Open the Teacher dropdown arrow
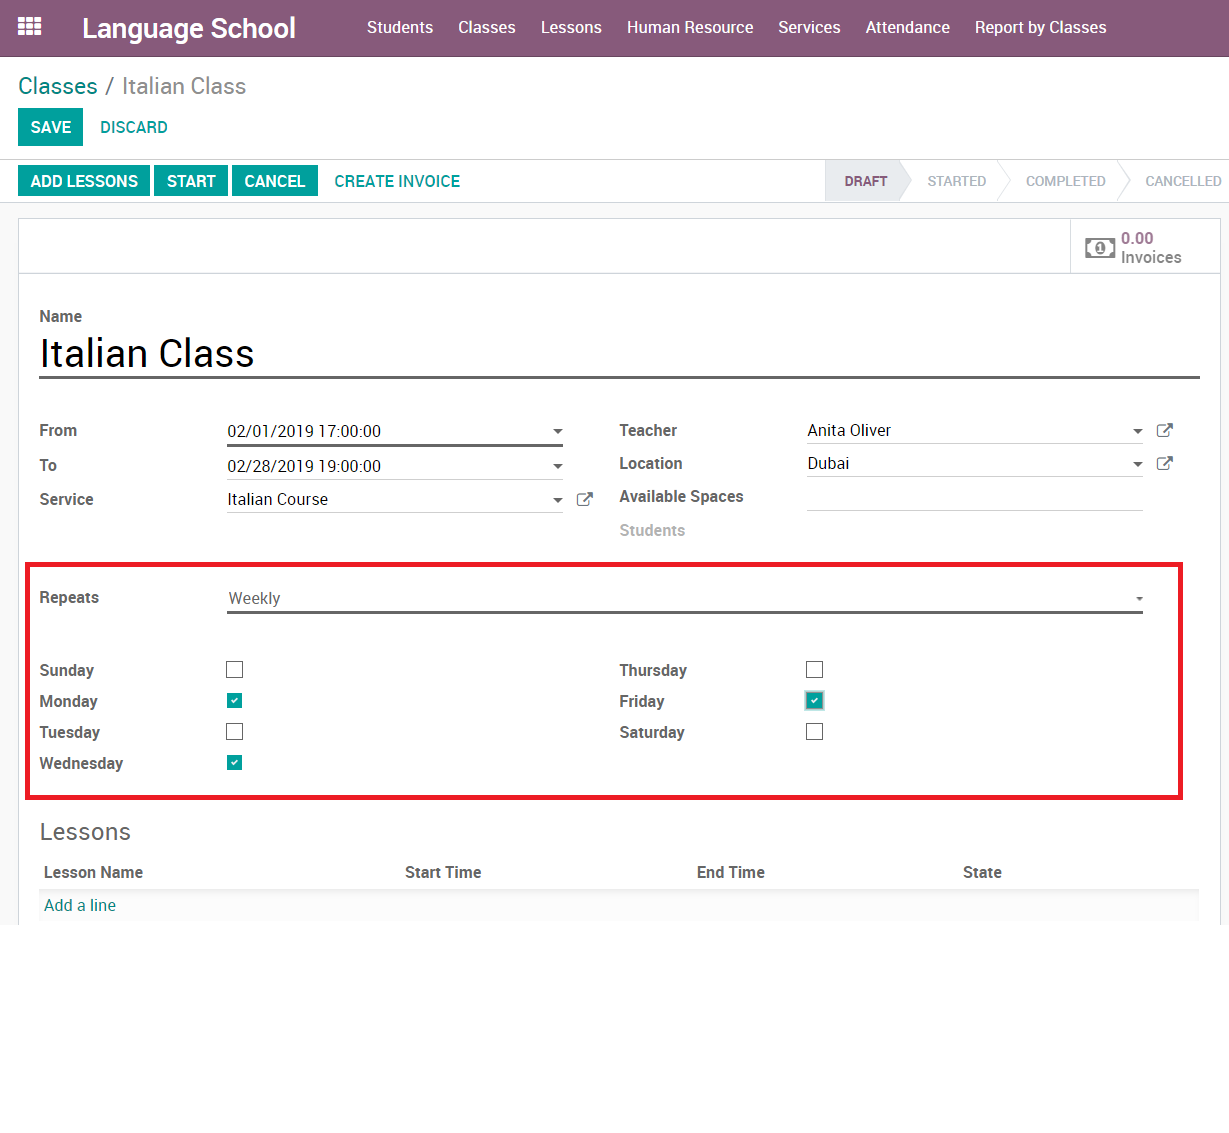 tap(1137, 431)
